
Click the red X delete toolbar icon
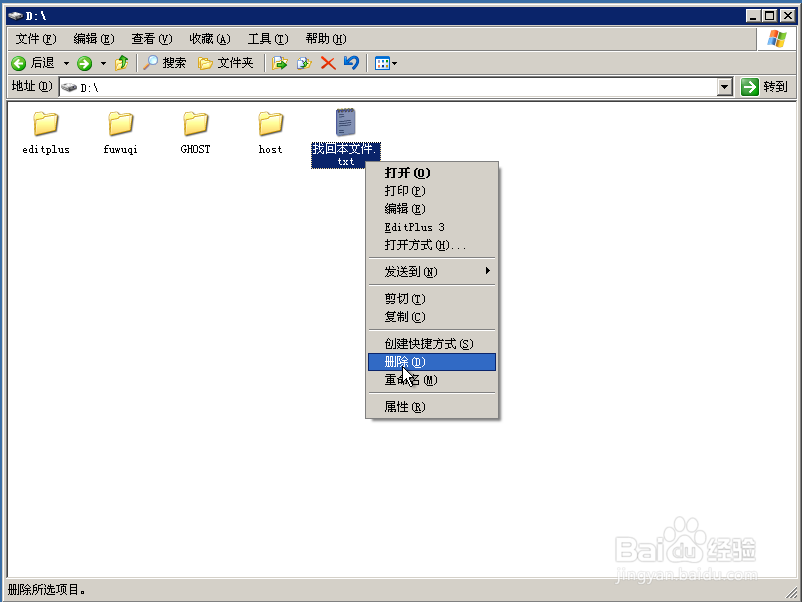click(x=328, y=63)
